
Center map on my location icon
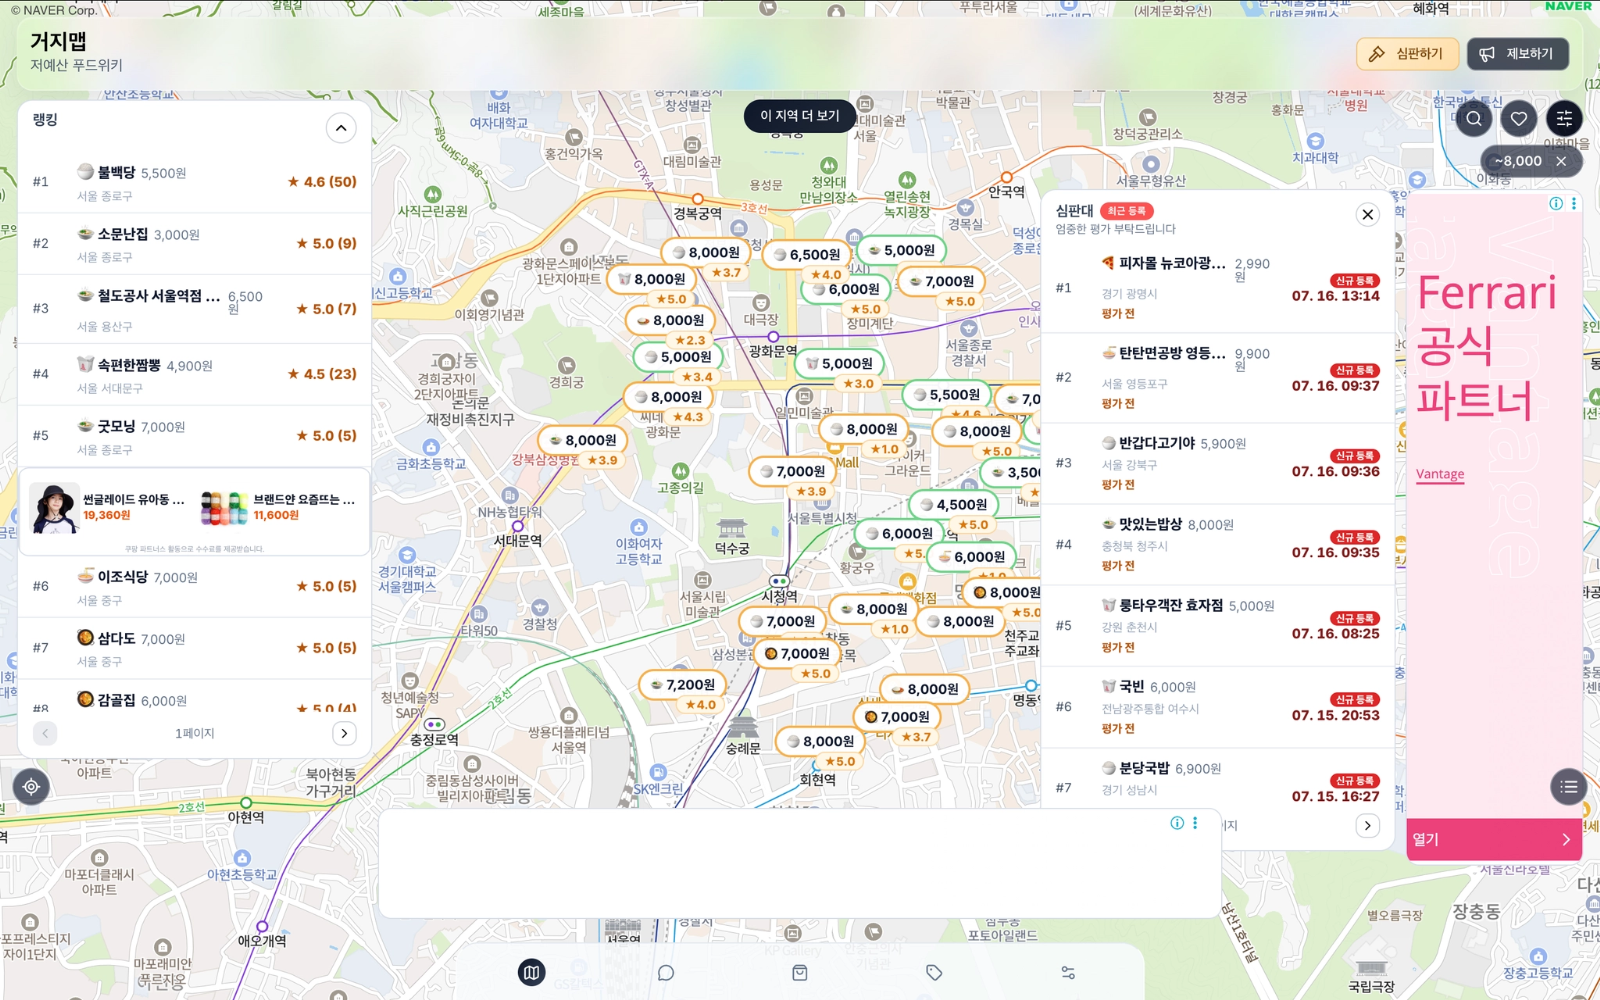click(x=31, y=787)
